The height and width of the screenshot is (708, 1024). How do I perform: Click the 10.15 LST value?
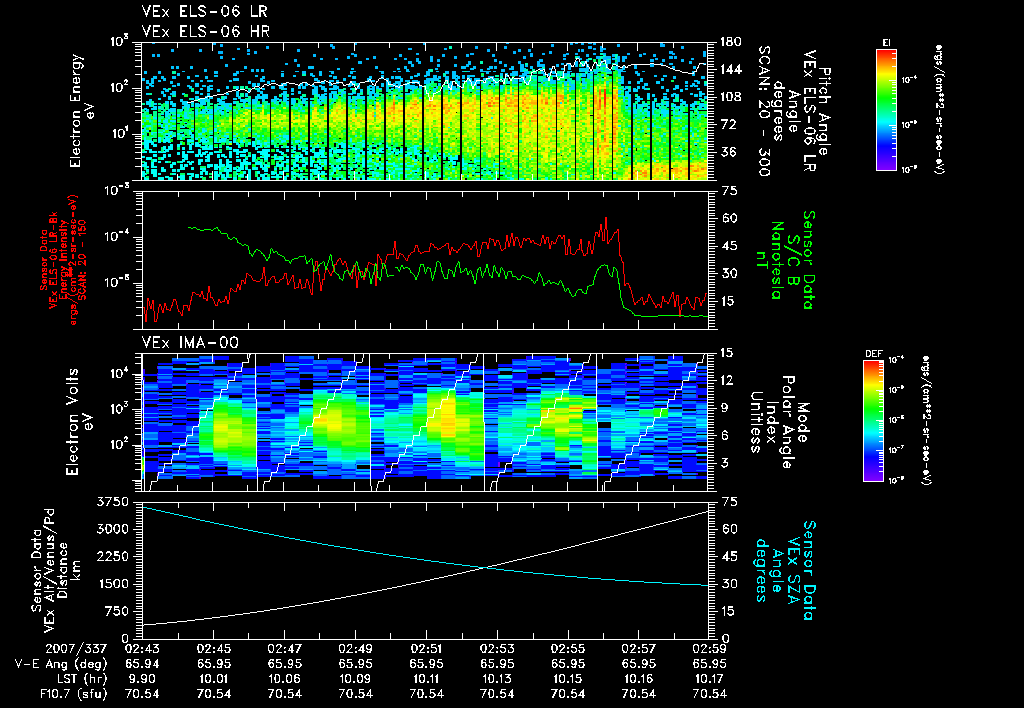[568, 679]
